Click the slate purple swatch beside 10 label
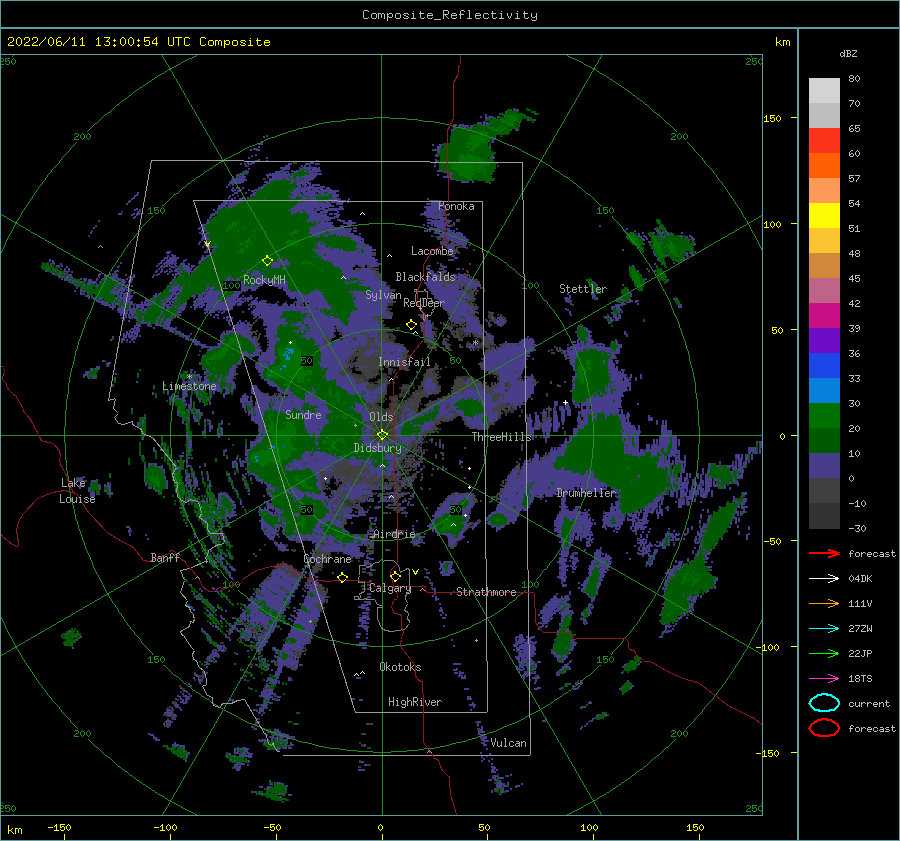This screenshot has width=900, height=841. (824, 465)
